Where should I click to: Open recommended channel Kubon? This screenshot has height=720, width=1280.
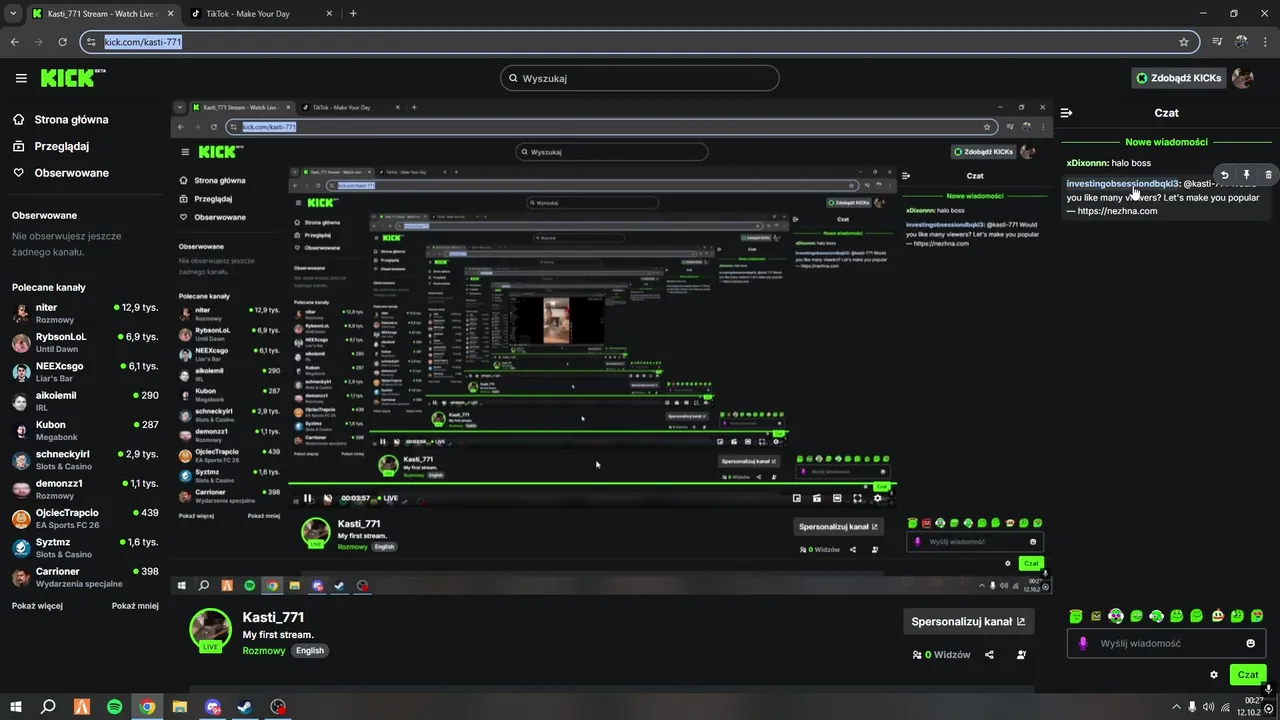click(85, 430)
